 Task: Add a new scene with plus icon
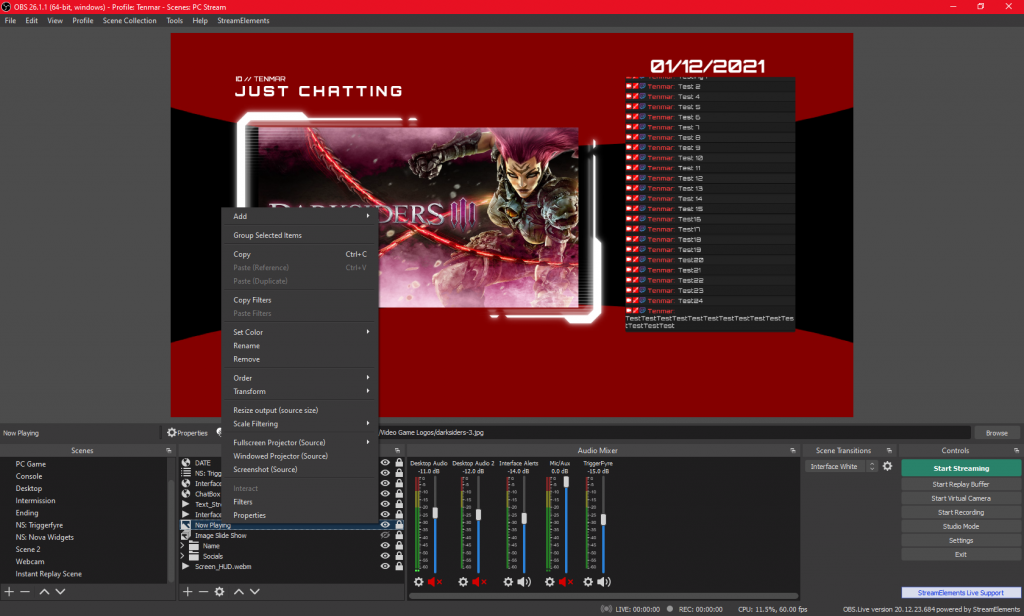pyautogui.click(x=9, y=591)
